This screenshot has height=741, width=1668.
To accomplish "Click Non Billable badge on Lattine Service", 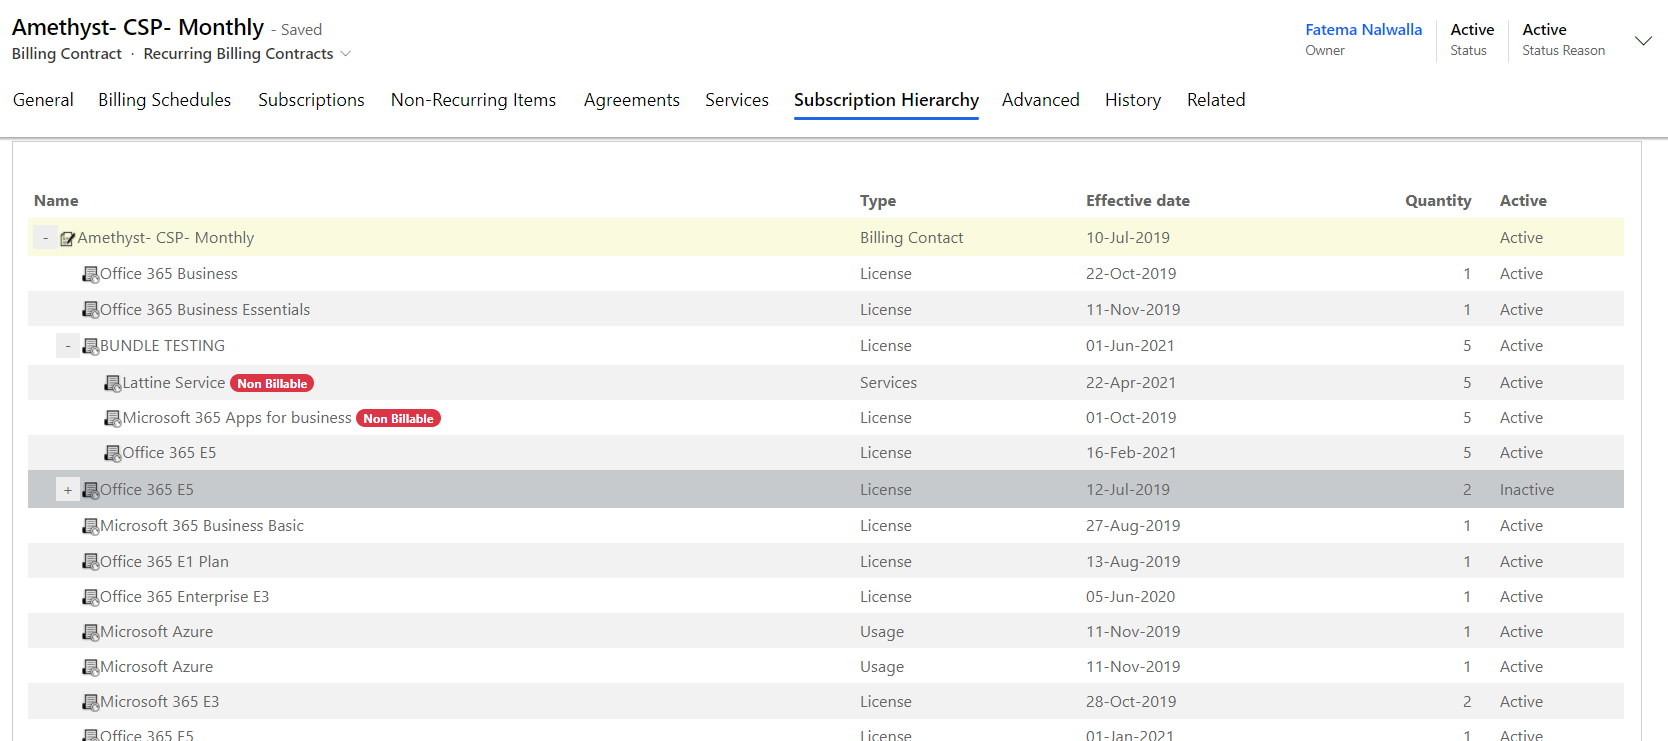I will pos(272,383).
